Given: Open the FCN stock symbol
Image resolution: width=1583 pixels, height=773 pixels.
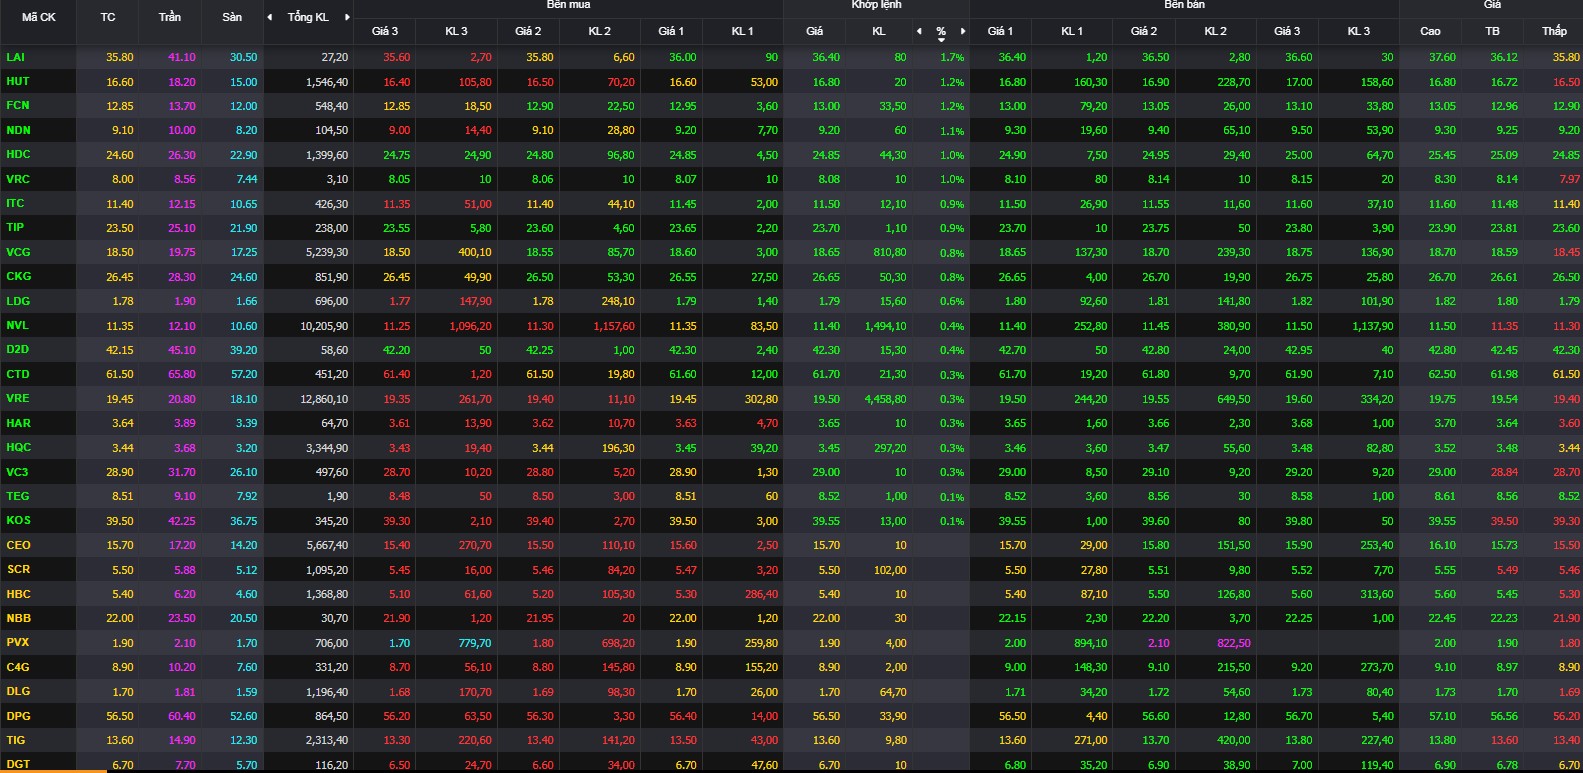Looking at the screenshot, I should (18, 105).
